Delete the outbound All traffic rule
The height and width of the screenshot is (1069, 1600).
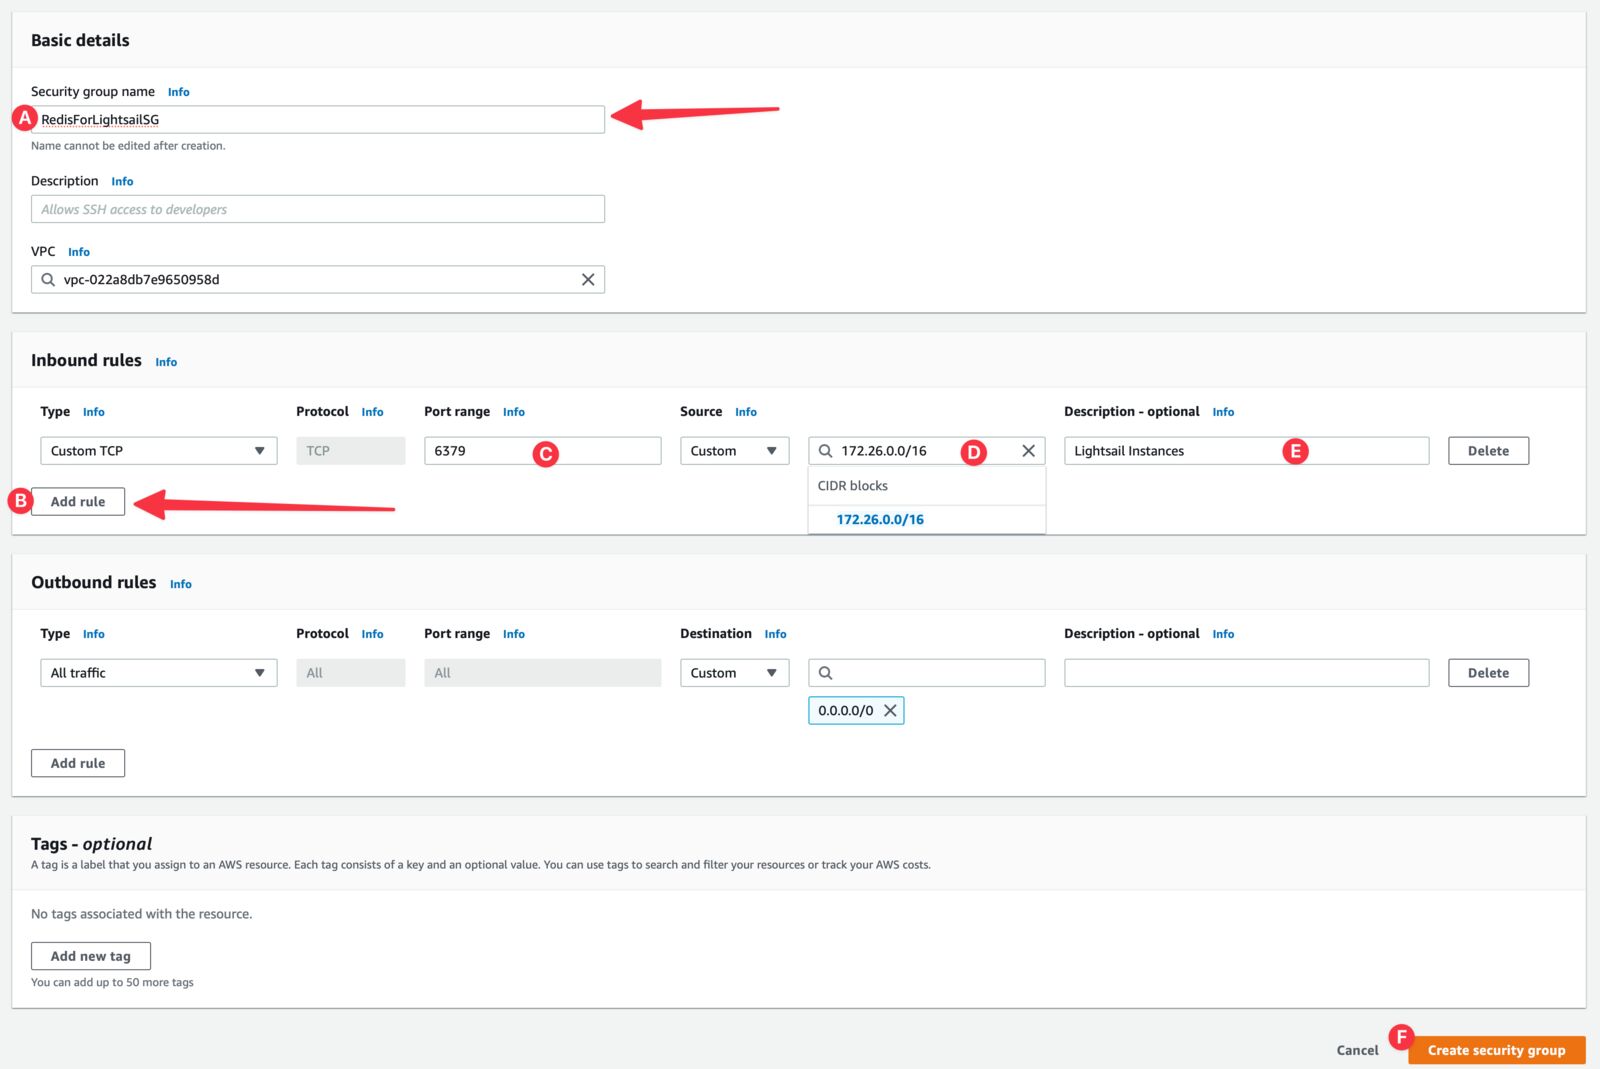tap(1488, 673)
